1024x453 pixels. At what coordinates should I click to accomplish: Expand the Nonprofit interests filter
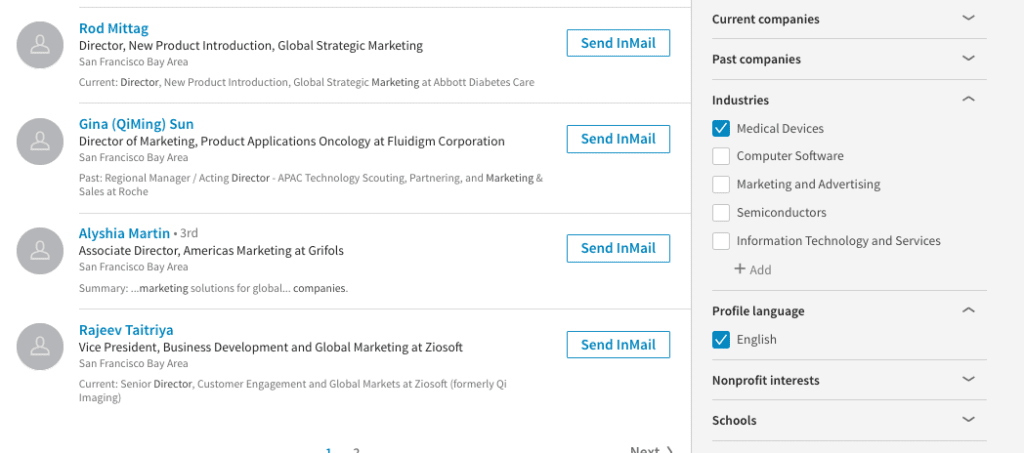(x=967, y=380)
